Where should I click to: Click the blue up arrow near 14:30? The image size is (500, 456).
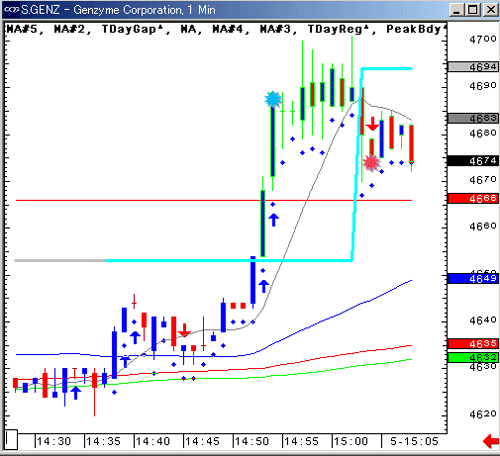click(x=76, y=393)
